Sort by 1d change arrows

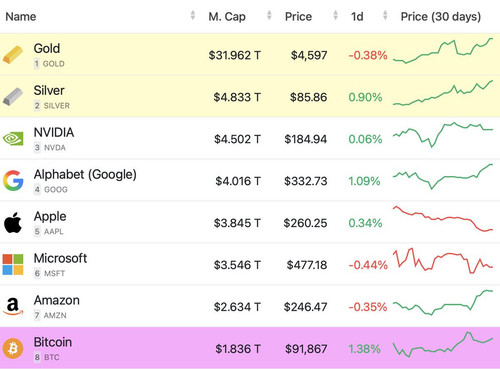pos(385,15)
